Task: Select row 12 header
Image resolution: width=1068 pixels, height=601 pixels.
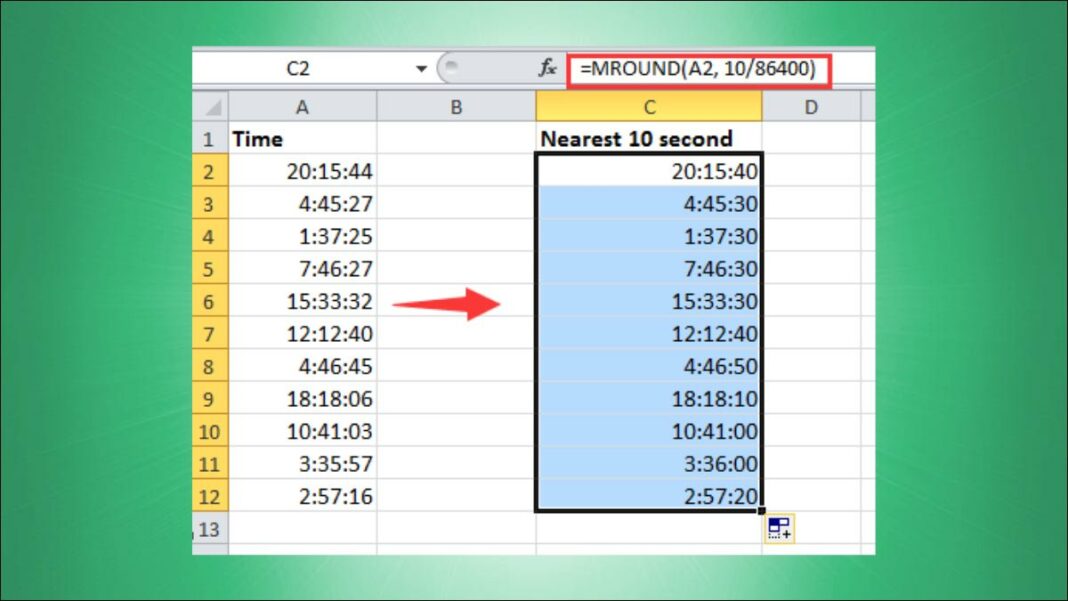Action: point(210,496)
